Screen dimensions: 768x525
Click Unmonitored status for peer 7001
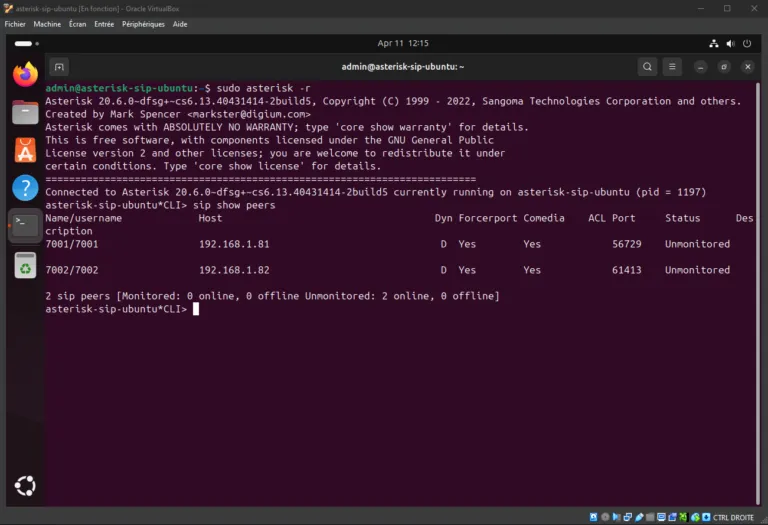pos(697,244)
